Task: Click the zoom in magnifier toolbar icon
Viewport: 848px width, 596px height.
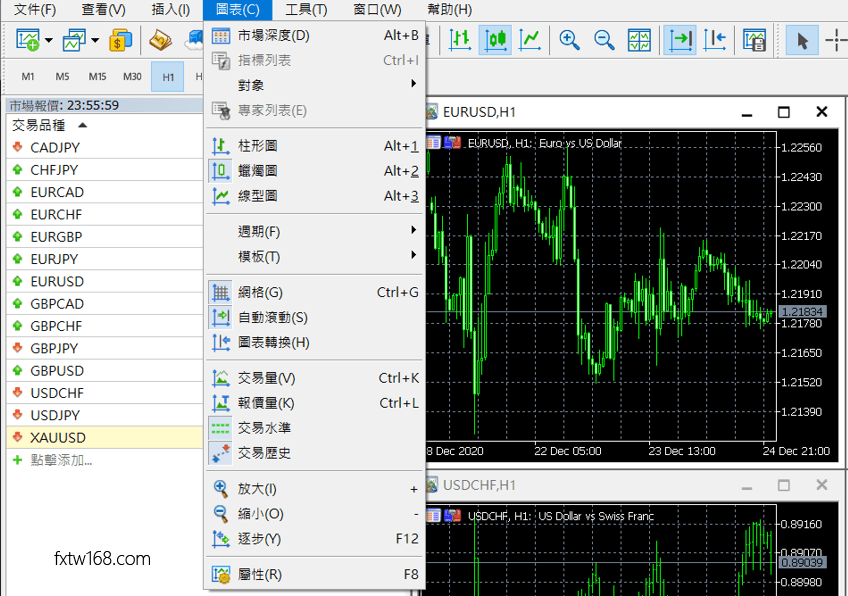Action: (x=570, y=40)
